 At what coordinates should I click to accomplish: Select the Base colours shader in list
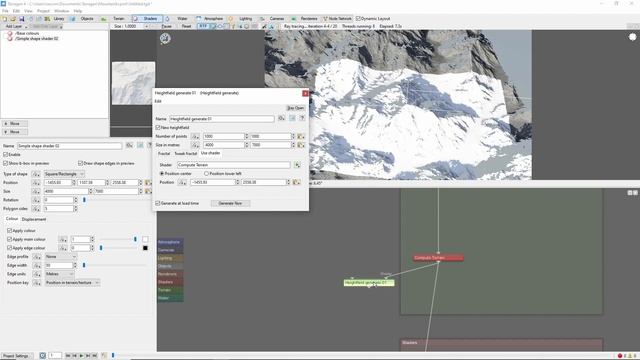pos(27,33)
